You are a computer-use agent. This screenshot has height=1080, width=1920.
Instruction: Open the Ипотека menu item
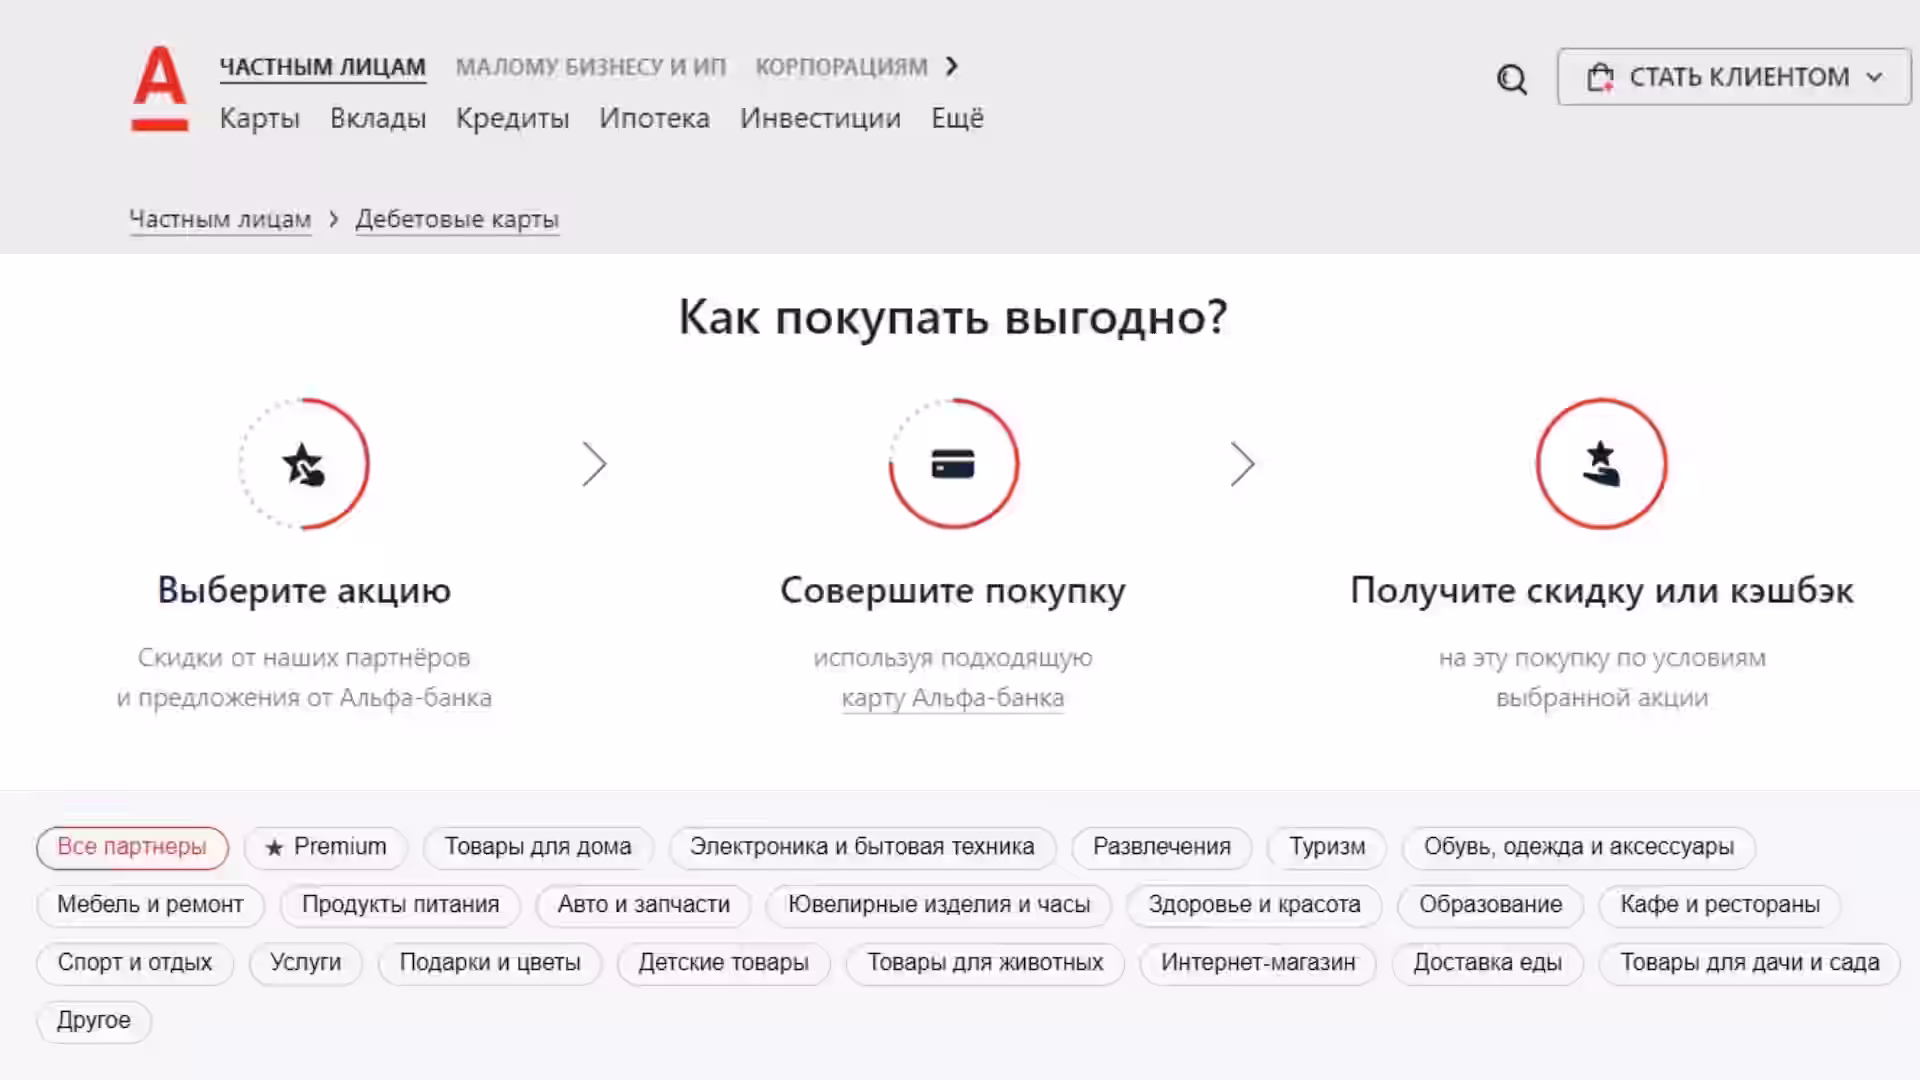[654, 118]
